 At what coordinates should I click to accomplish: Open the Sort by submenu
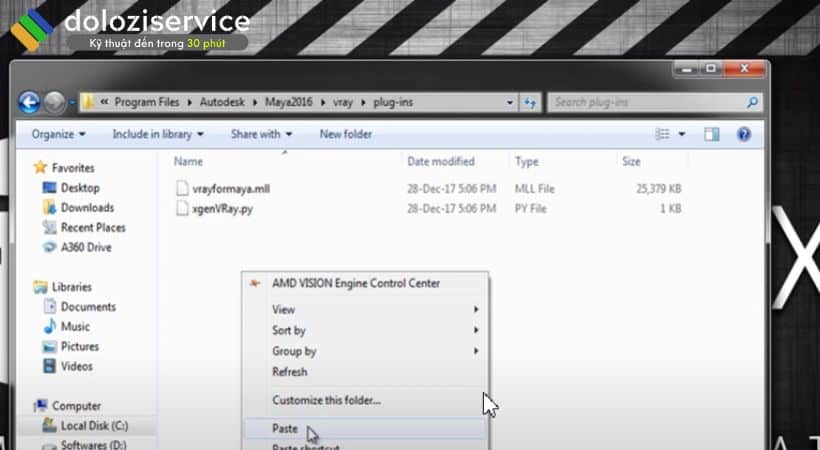click(x=366, y=331)
